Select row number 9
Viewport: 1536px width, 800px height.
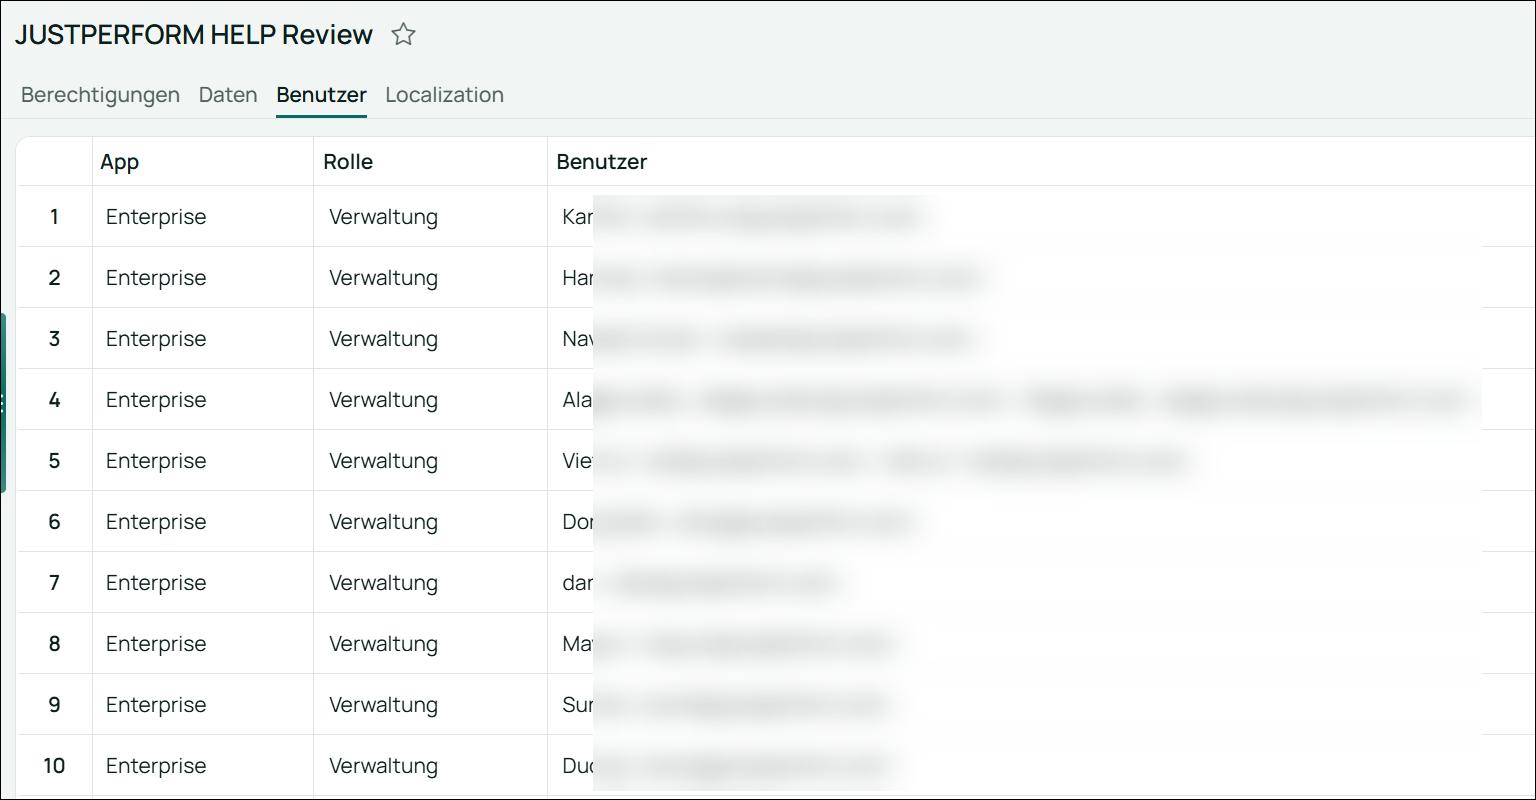pyautogui.click(x=54, y=704)
